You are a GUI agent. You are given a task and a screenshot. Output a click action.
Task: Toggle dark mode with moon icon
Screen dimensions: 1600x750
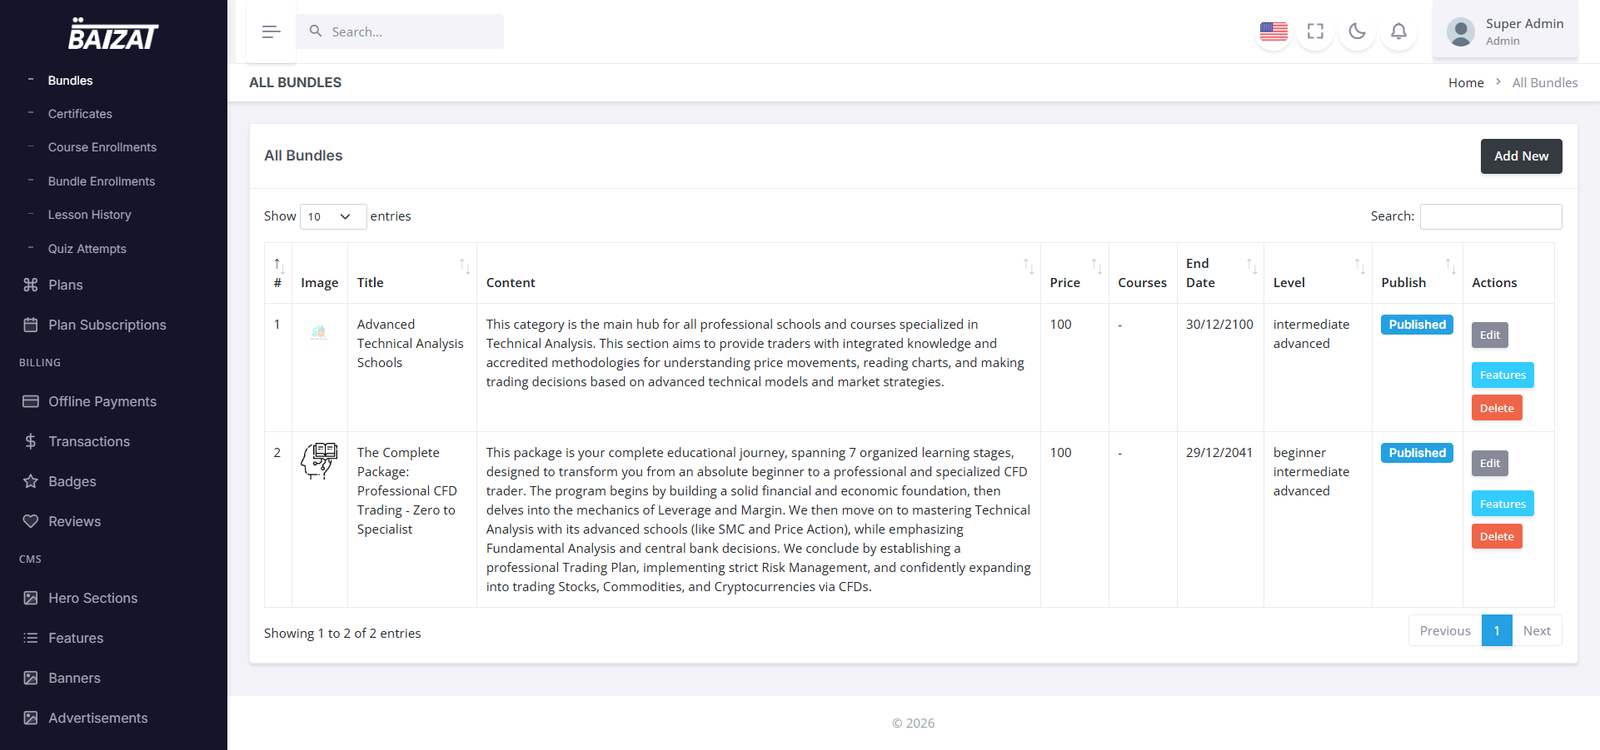pos(1357,32)
